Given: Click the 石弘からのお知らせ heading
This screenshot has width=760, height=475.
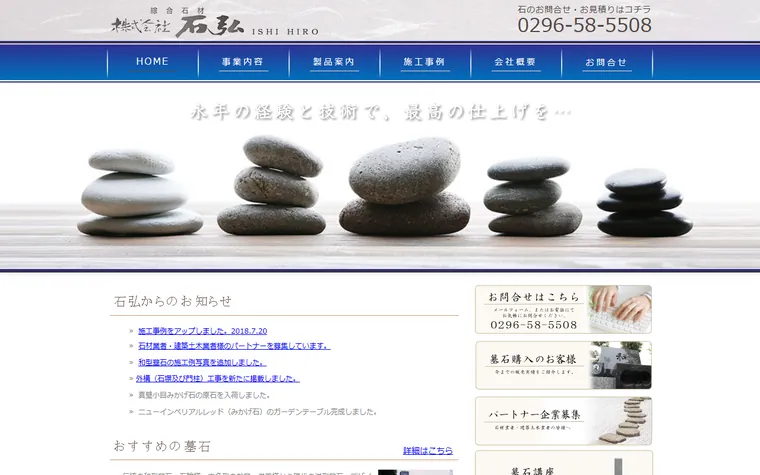Looking at the screenshot, I should [x=173, y=301].
